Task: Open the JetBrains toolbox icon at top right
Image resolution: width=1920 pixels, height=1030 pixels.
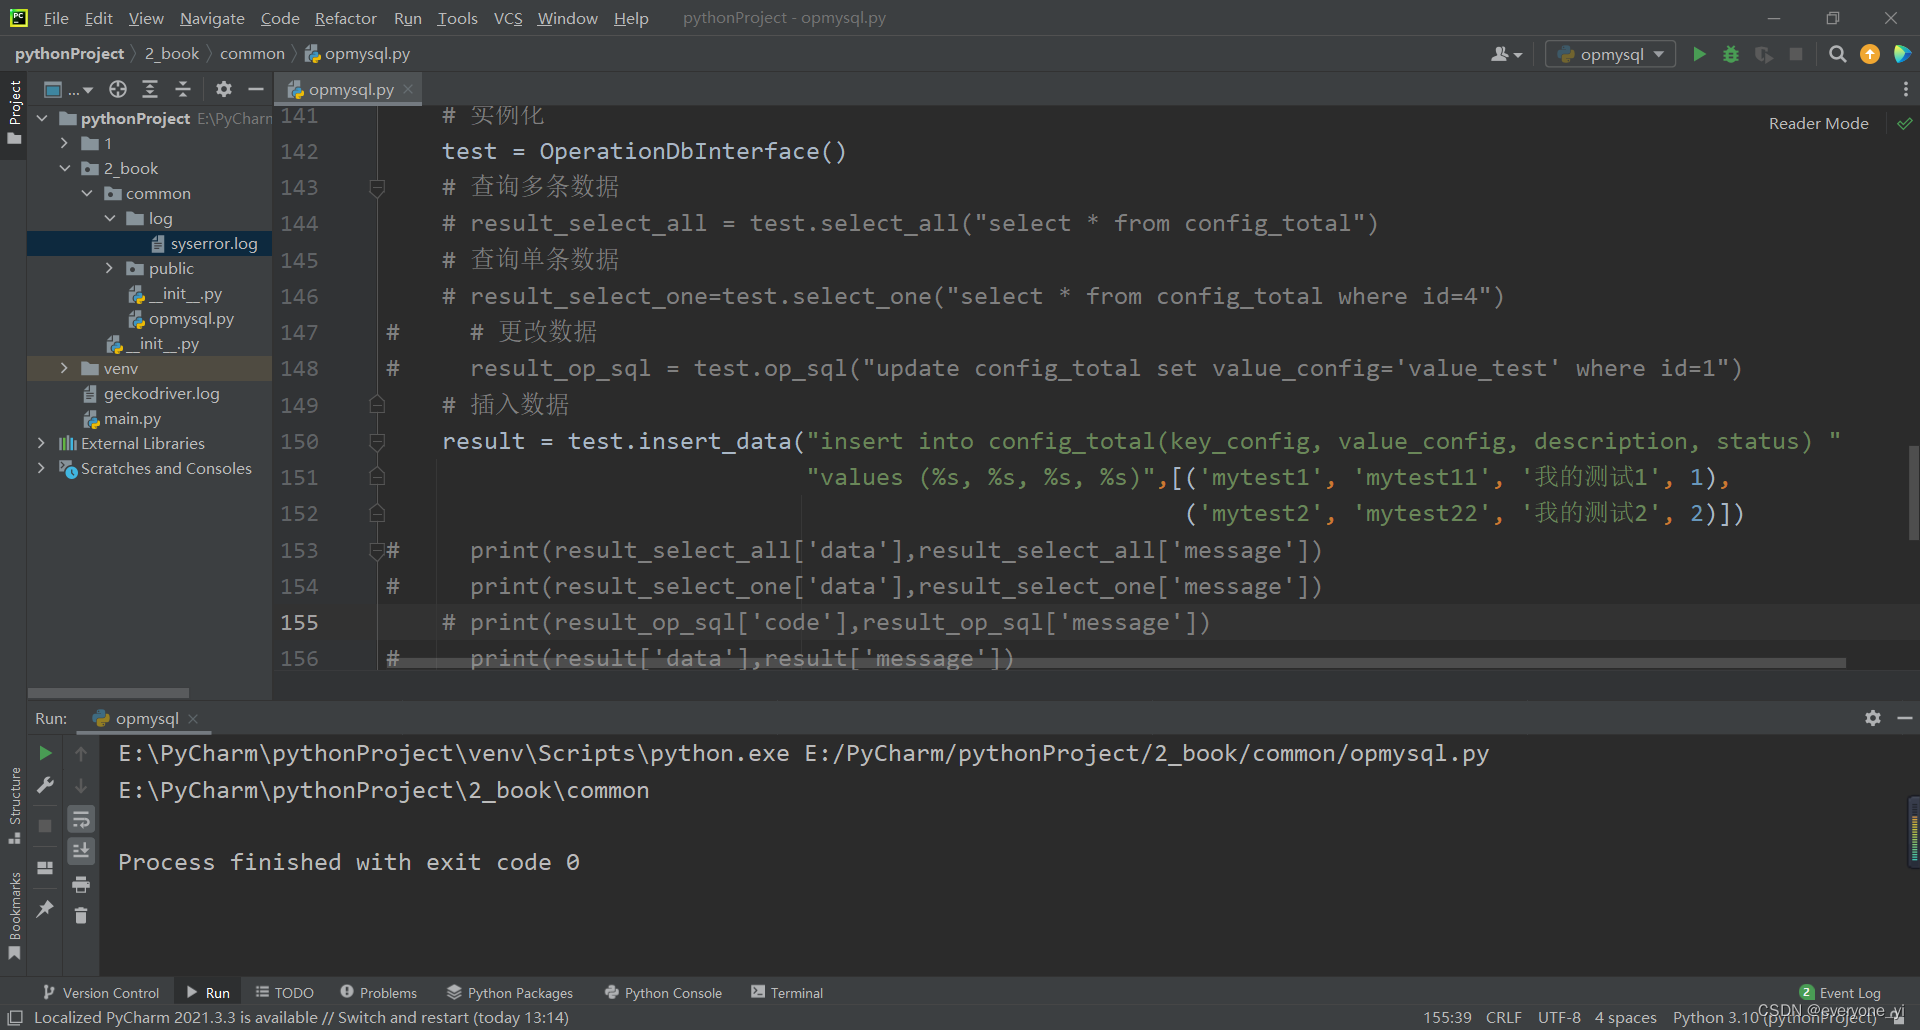Action: 1902,54
